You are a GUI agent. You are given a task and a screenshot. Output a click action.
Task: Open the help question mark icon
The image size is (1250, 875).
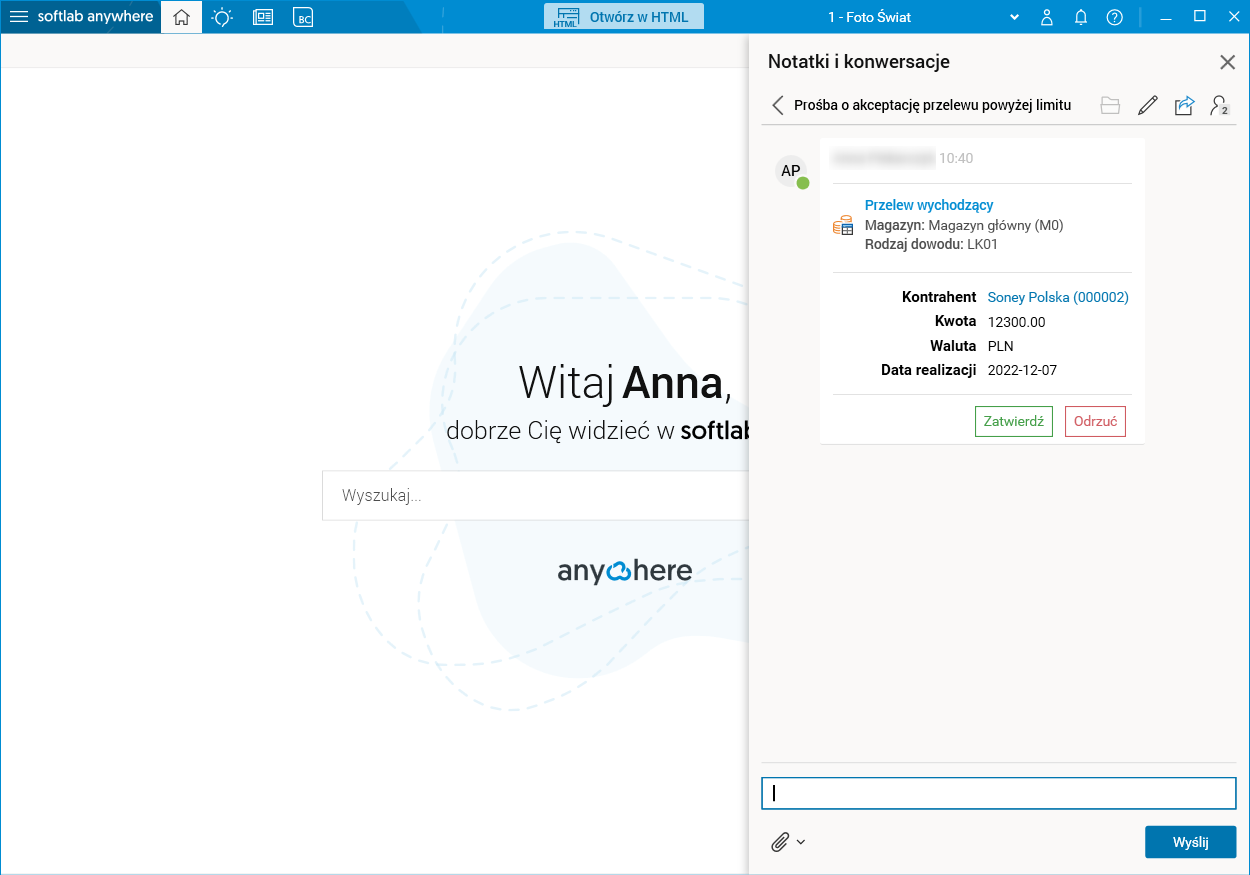click(x=1115, y=17)
